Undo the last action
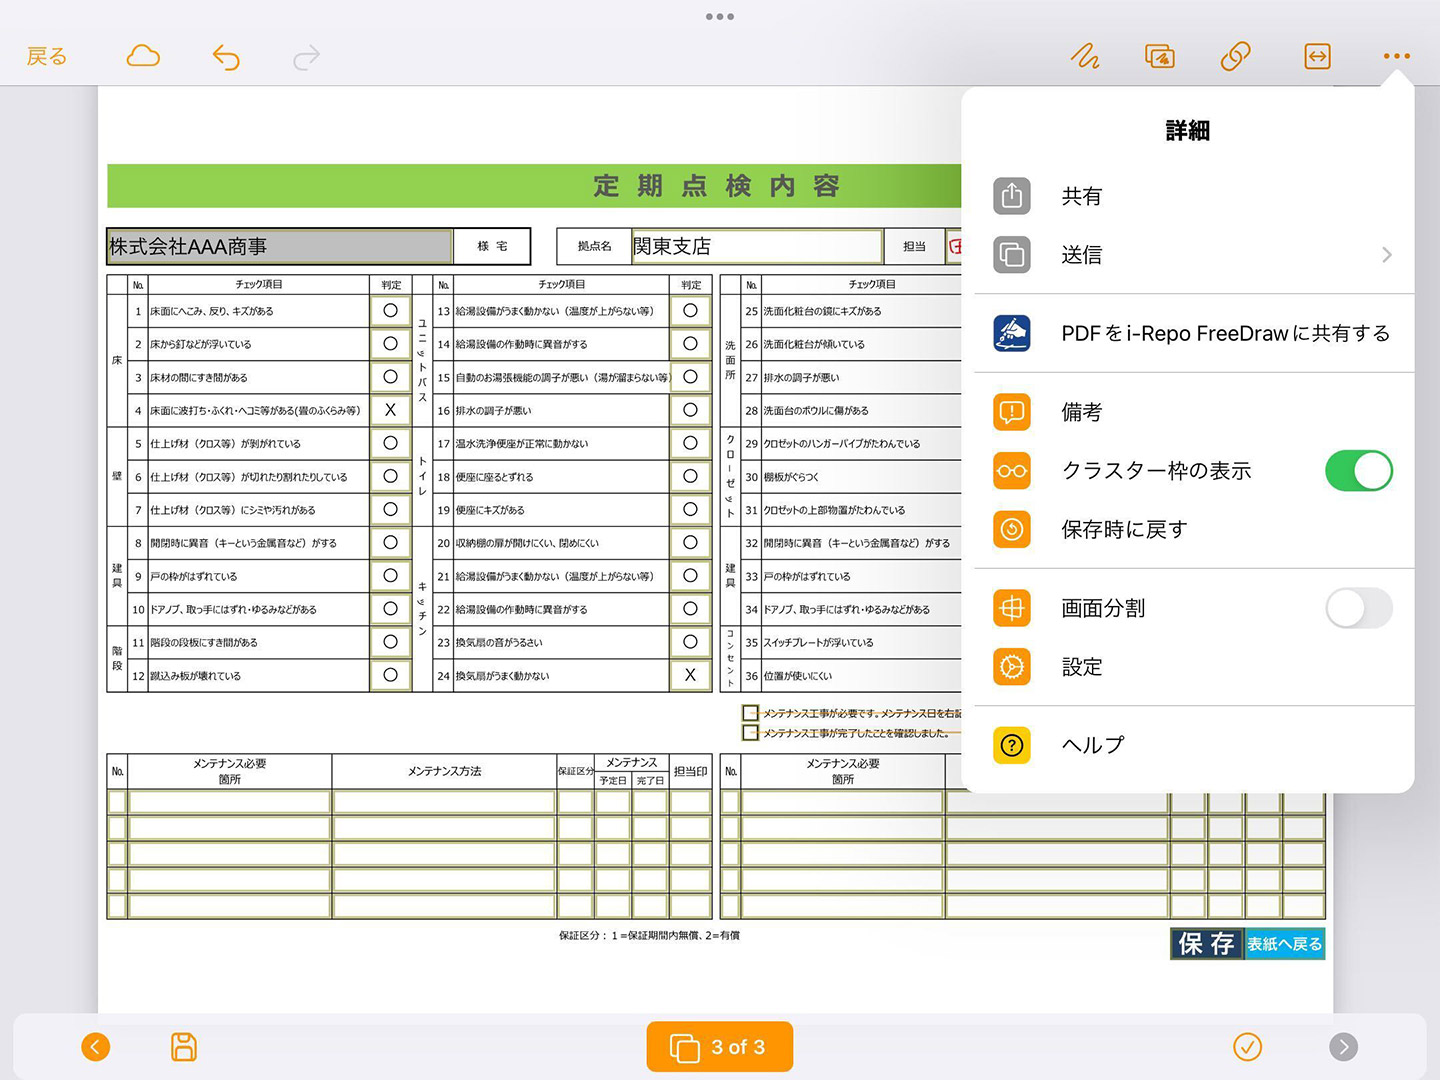This screenshot has height=1080, width=1440. (226, 57)
